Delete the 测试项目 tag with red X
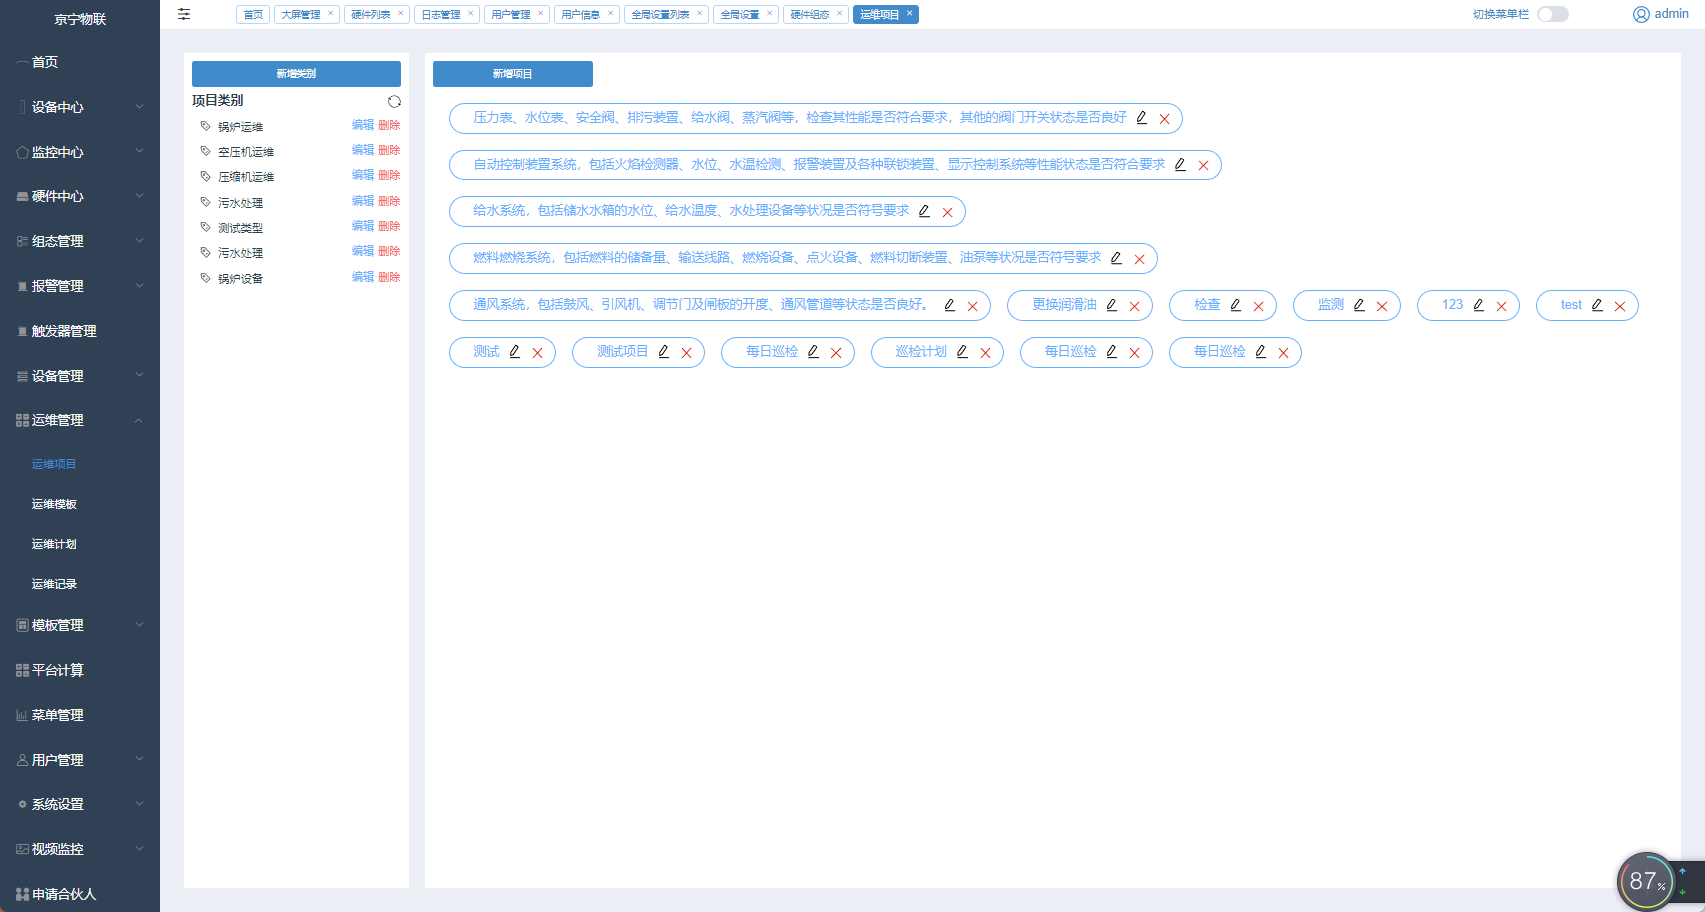Viewport: 1705px width, 912px height. point(686,353)
